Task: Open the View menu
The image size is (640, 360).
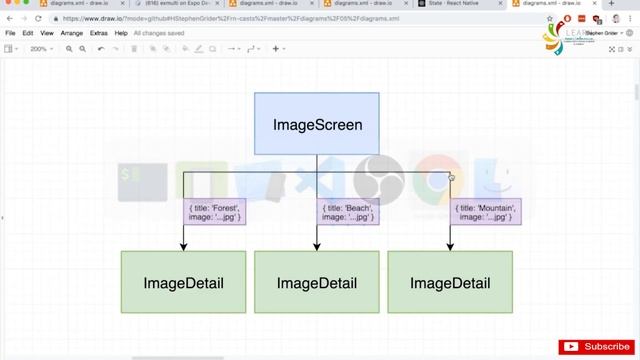Action: click(47, 33)
